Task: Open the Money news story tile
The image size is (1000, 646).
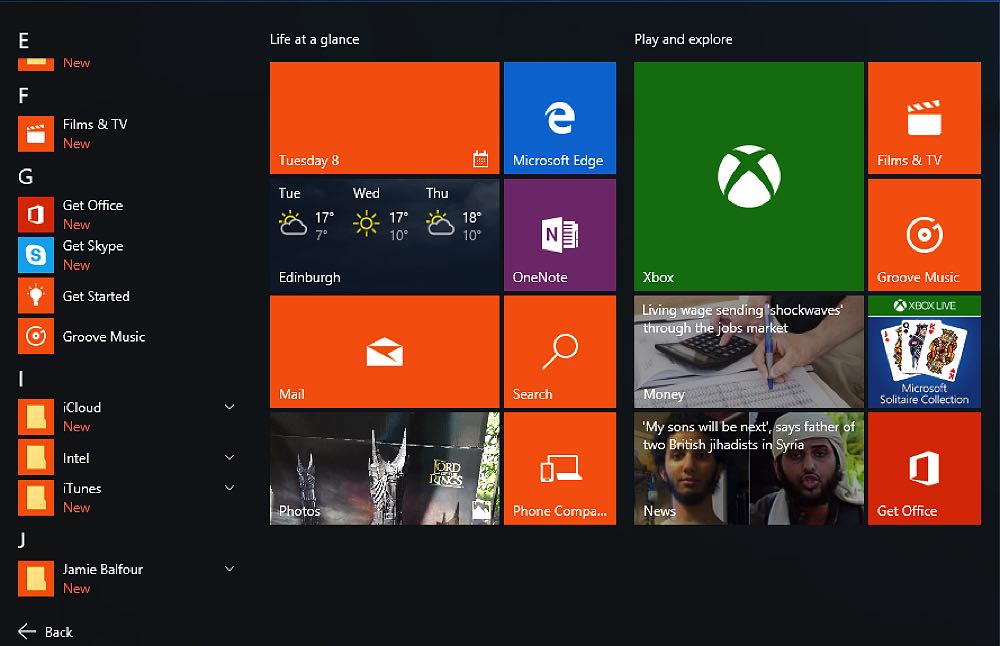Action: coord(748,352)
